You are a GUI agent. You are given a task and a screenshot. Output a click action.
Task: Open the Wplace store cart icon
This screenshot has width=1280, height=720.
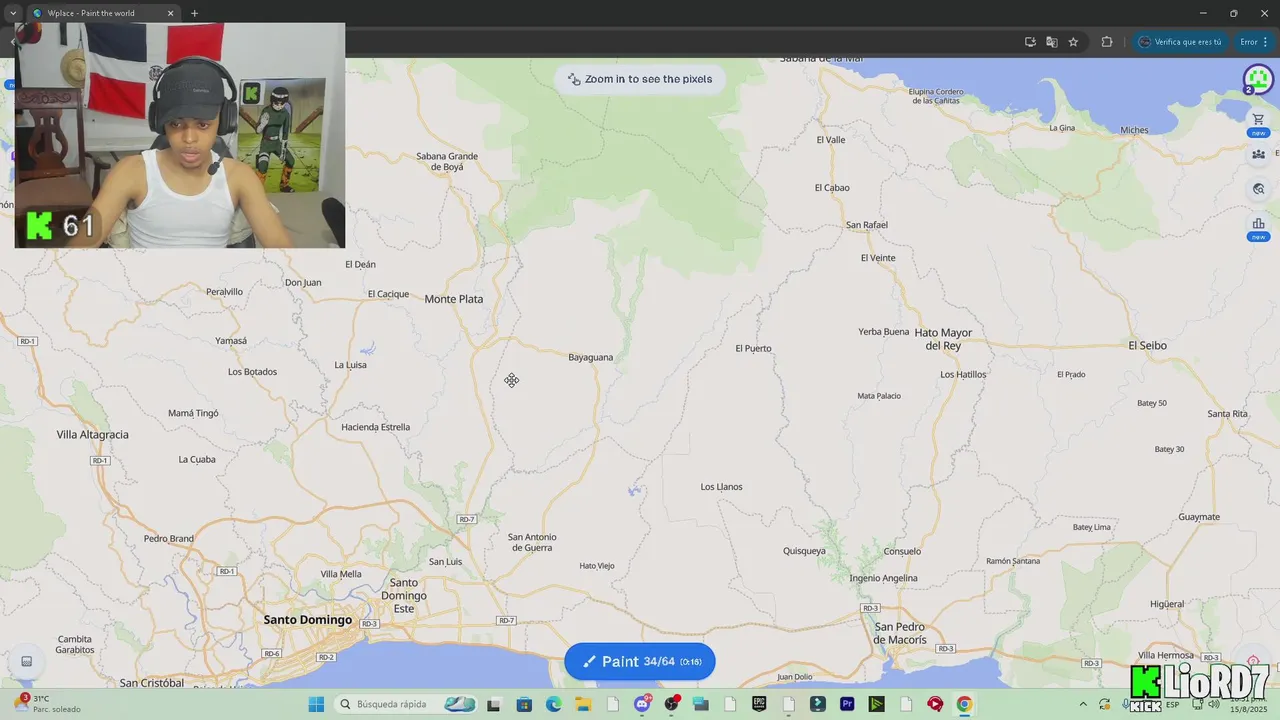click(1258, 119)
